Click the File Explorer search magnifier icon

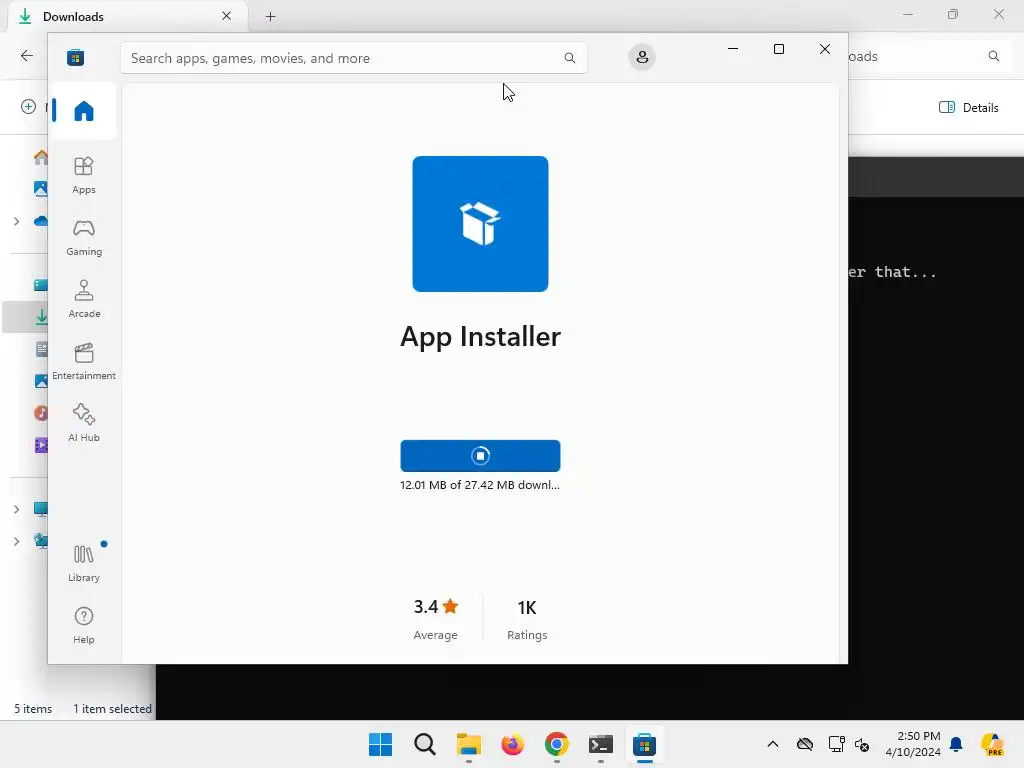[993, 56]
